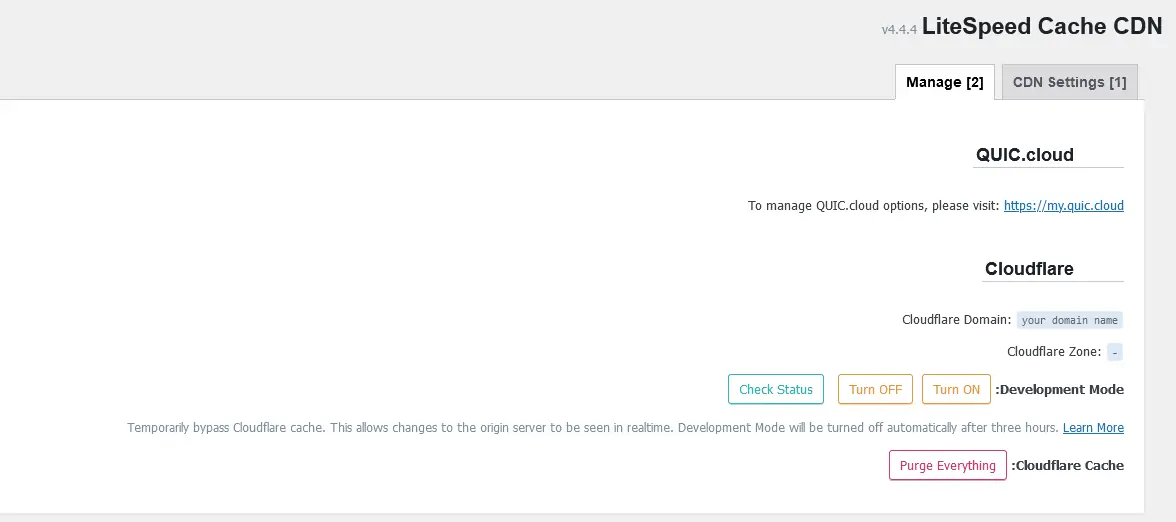Open the CDN Settings [1] tab
The image size is (1176, 522).
point(1070,82)
